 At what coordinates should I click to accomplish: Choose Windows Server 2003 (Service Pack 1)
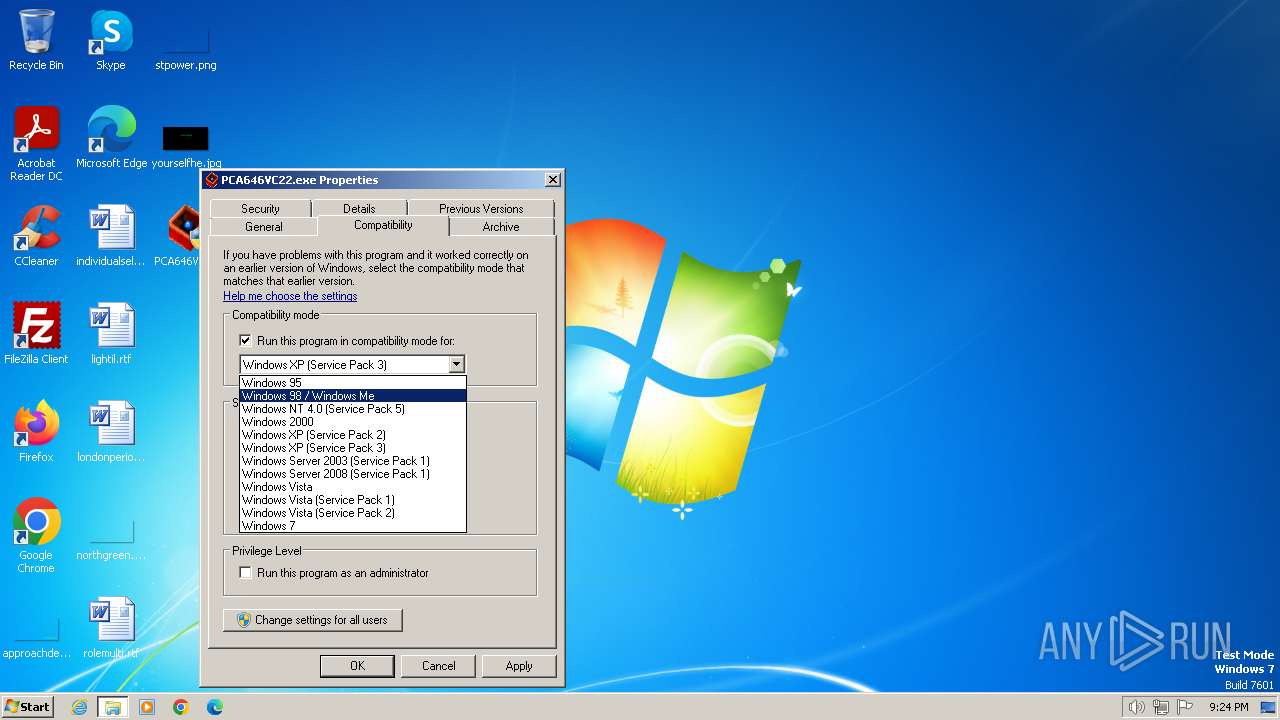[353, 461]
